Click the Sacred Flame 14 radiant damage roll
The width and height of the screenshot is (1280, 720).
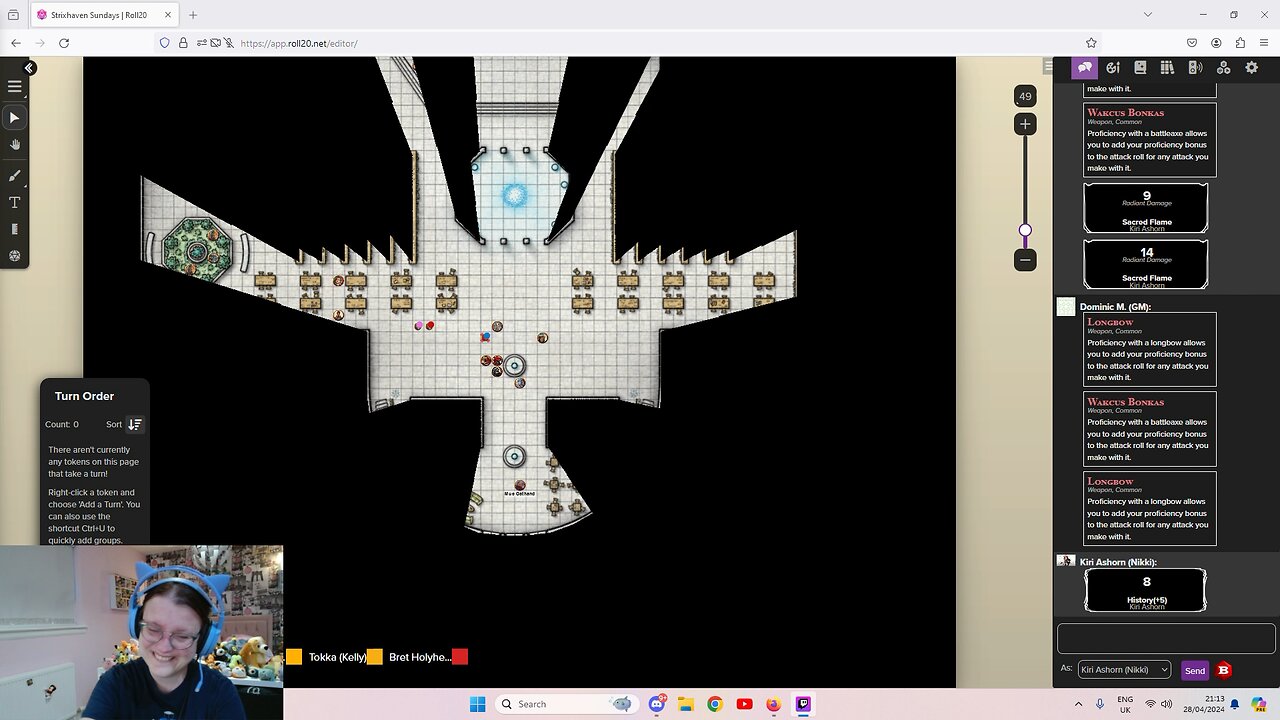[x=1146, y=264]
